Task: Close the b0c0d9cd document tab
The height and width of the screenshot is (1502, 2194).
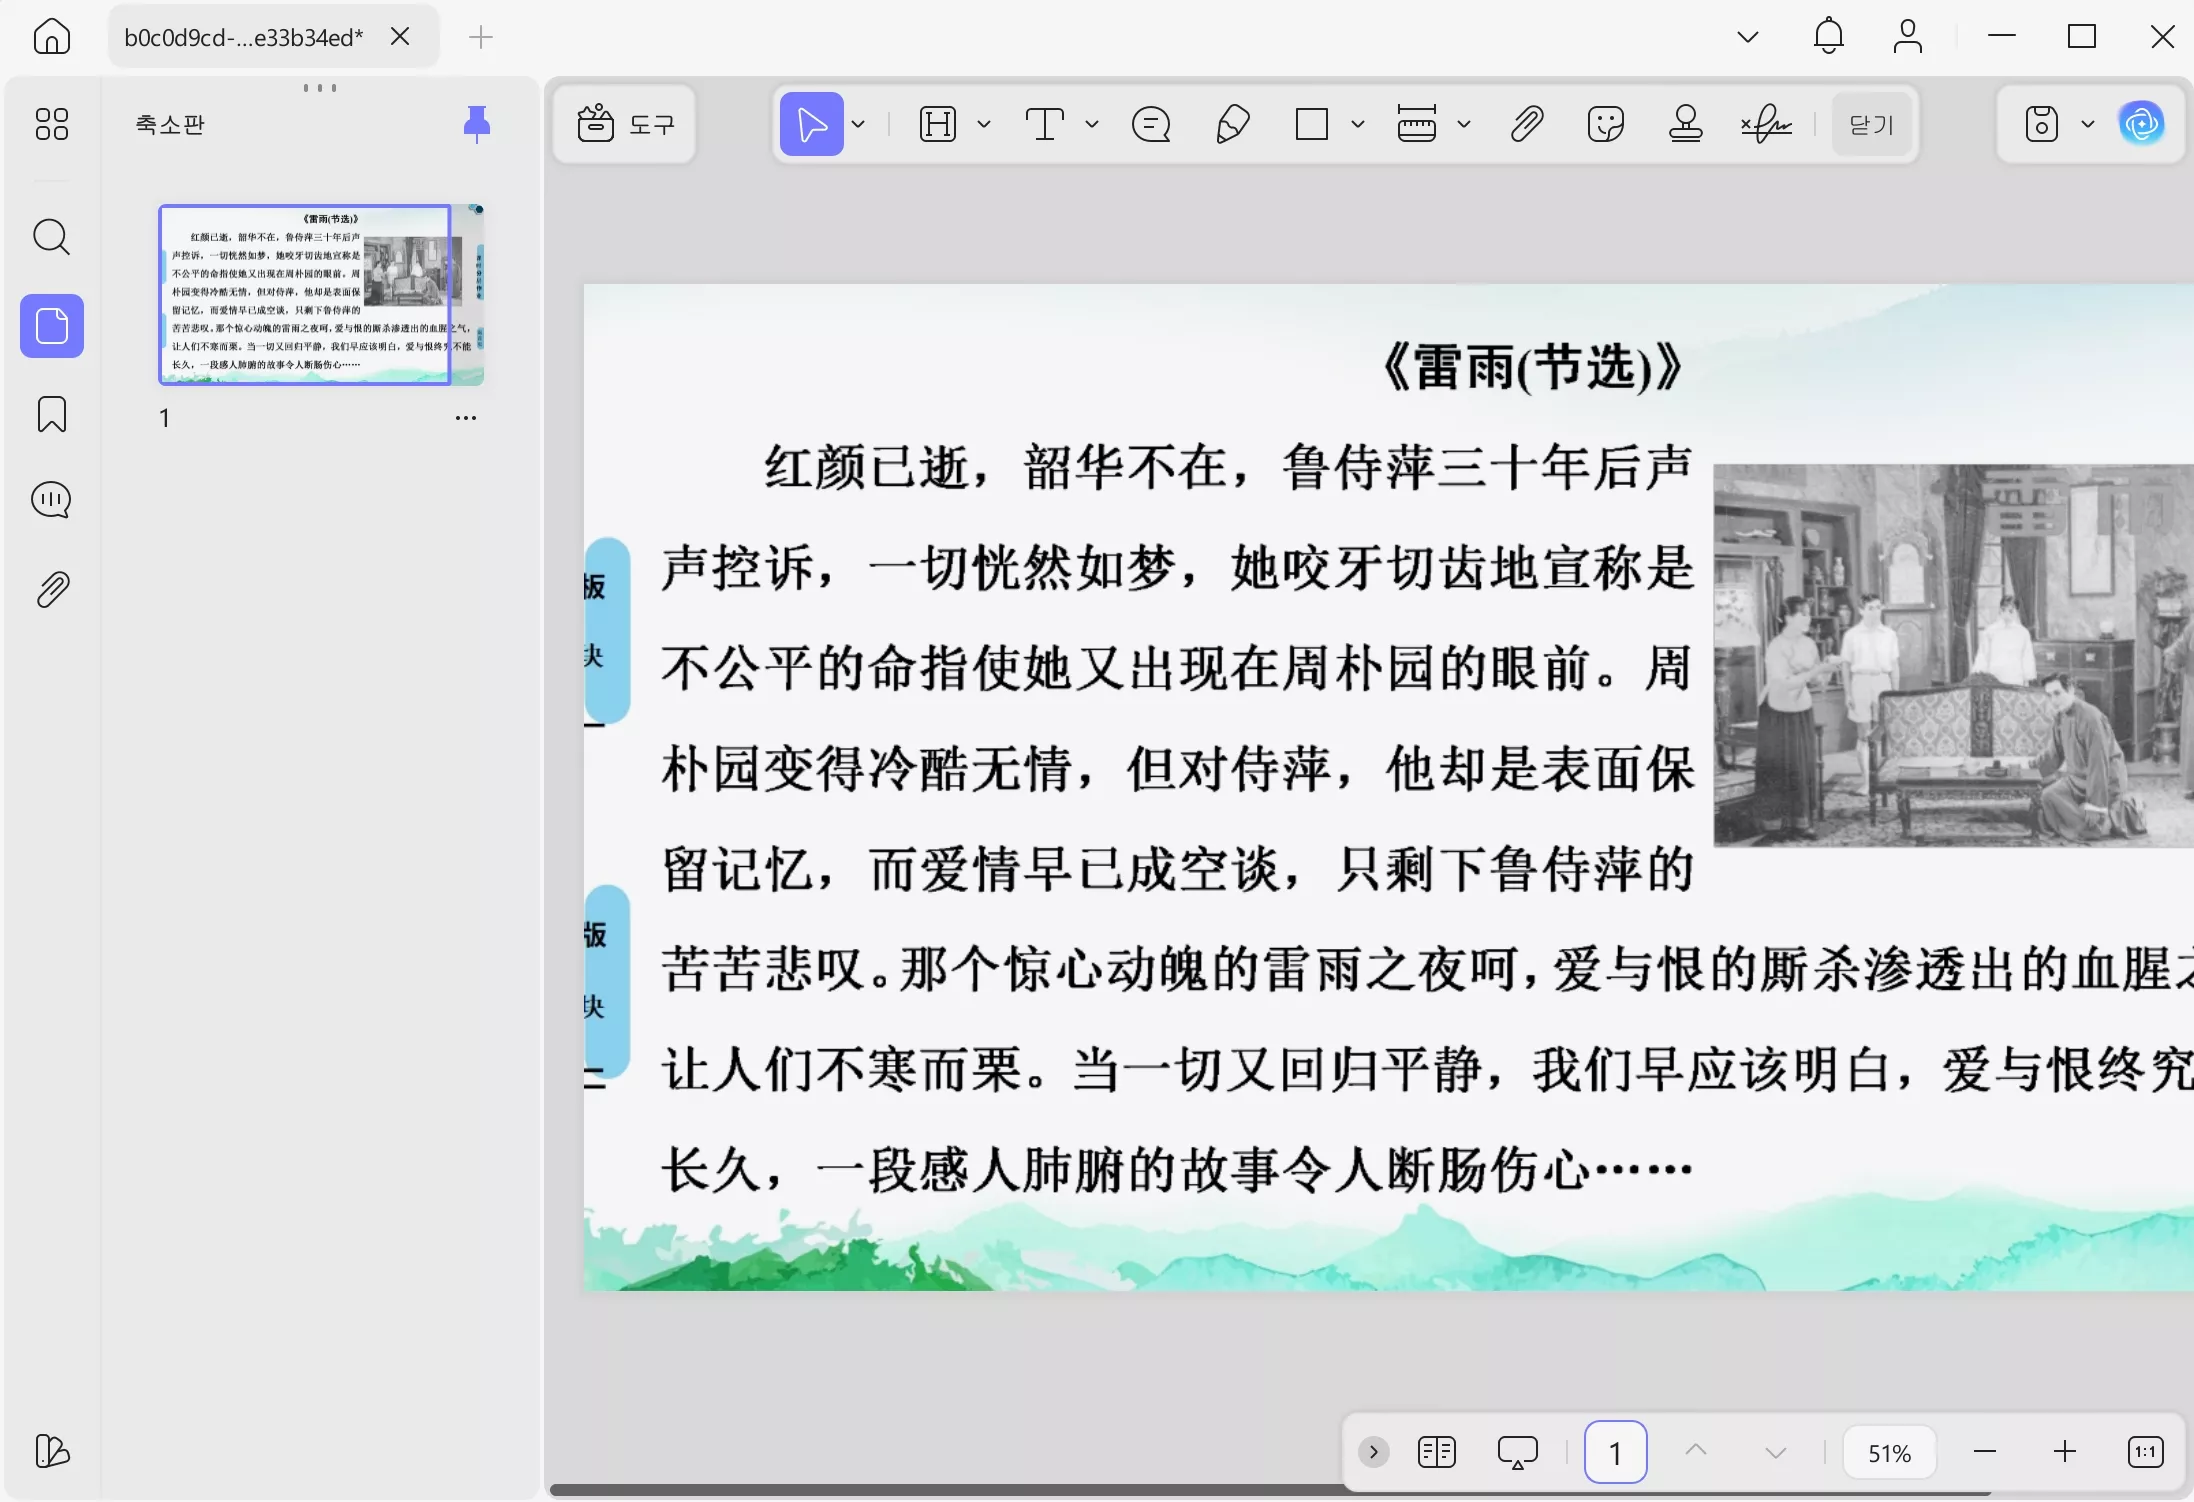Action: [x=400, y=36]
